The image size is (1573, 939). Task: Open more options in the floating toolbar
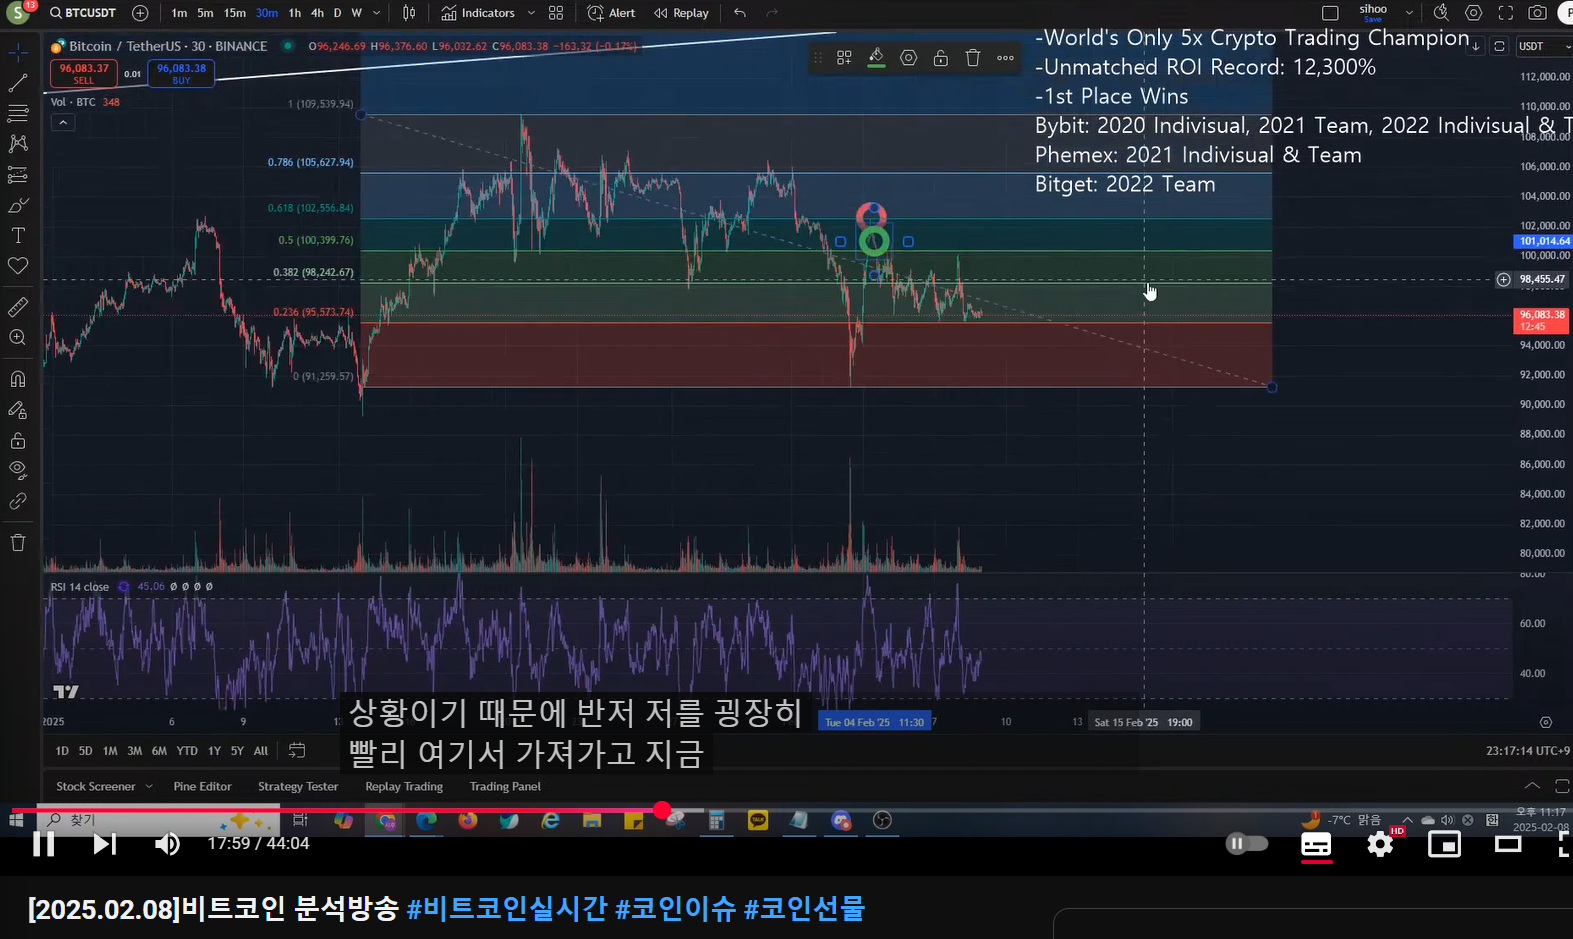1005,58
